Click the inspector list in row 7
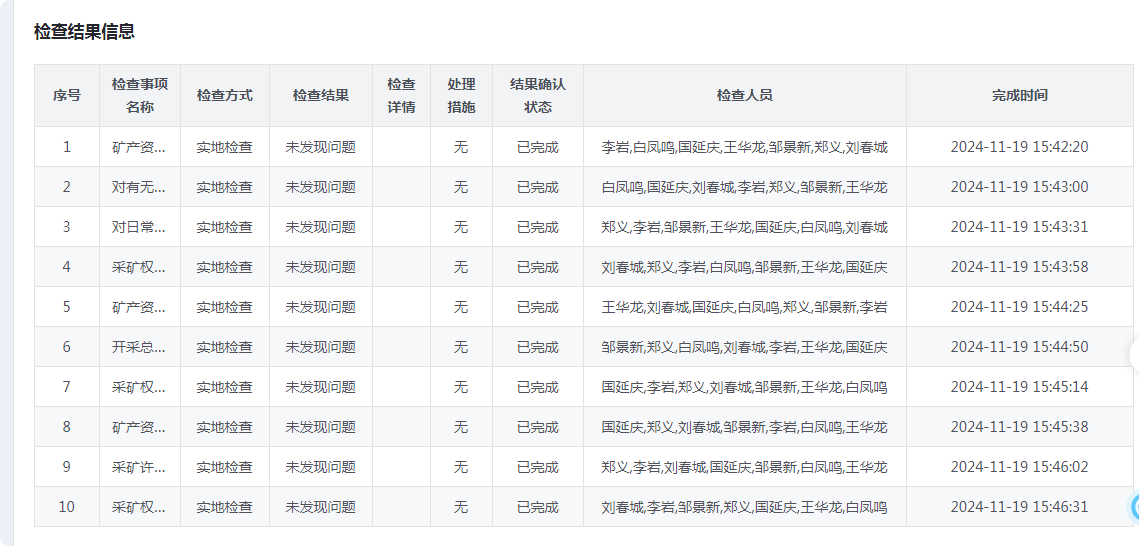The height and width of the screenshot is (546, 1139). pos(744,387)
